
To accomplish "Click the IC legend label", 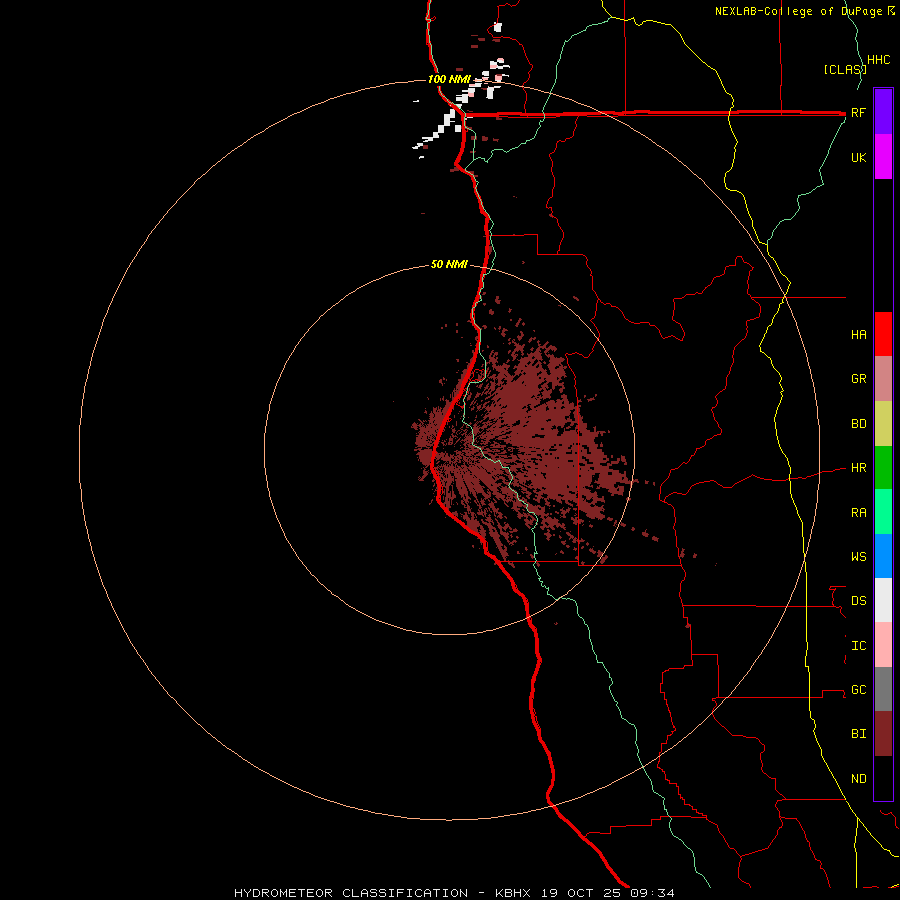I will 858,645.
